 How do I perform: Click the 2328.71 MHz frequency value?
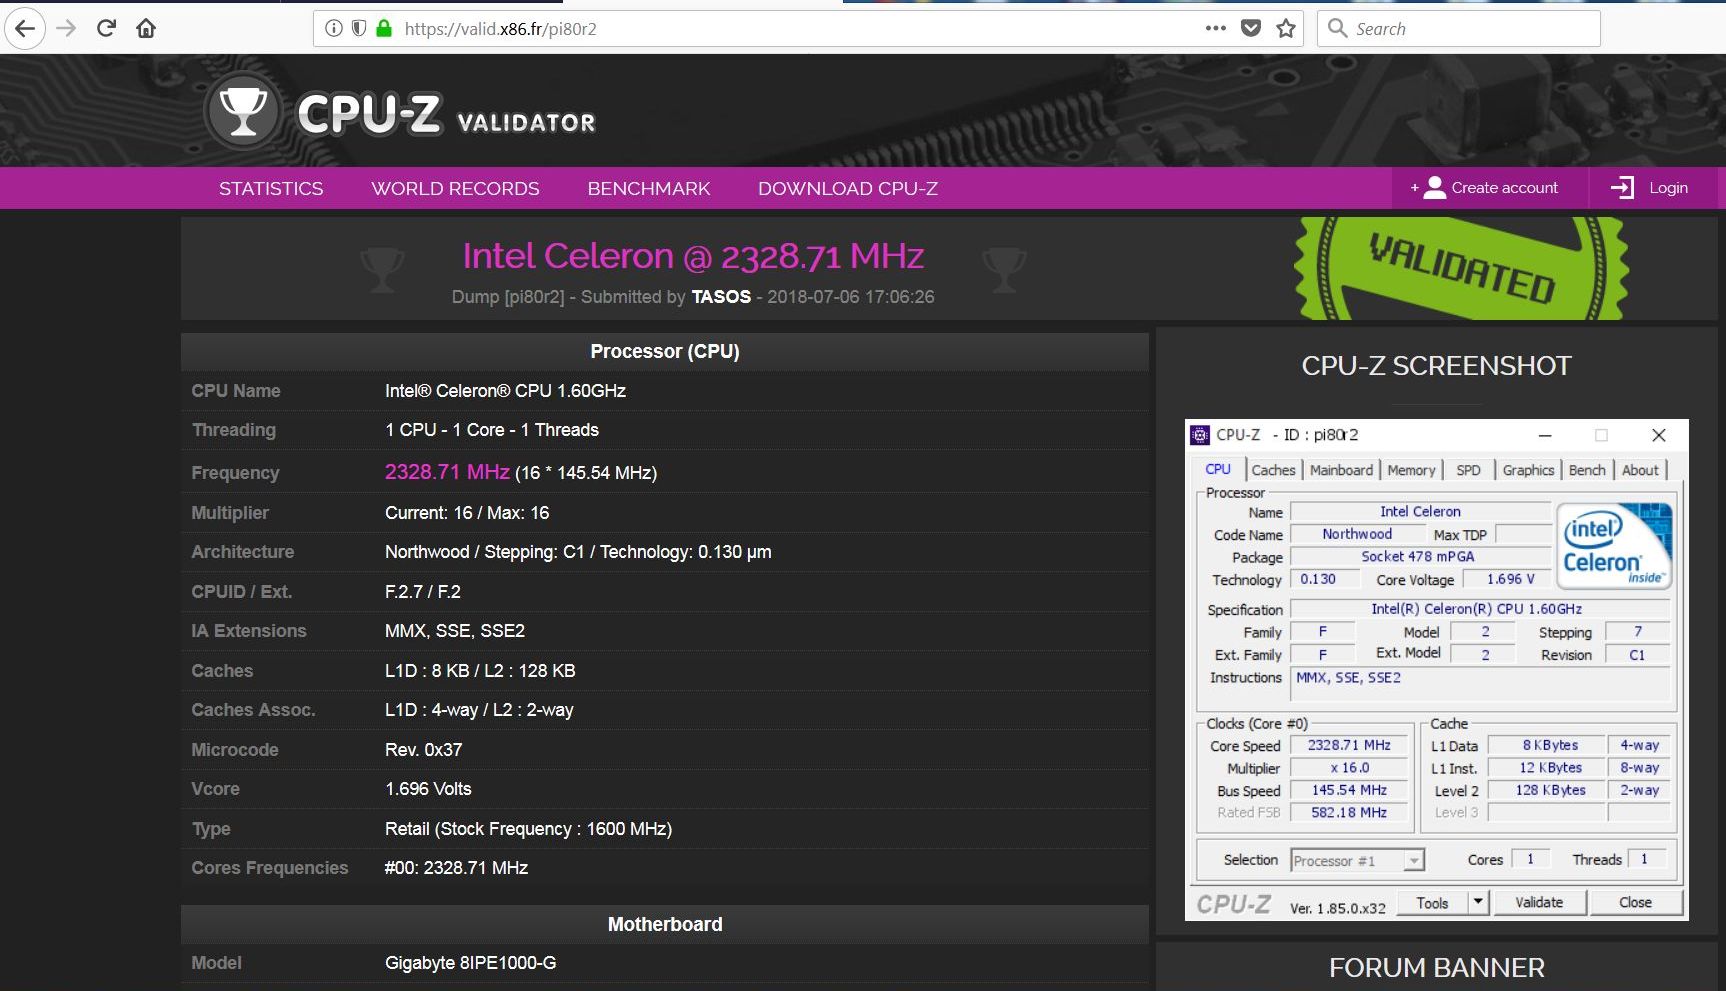point(447,472)
